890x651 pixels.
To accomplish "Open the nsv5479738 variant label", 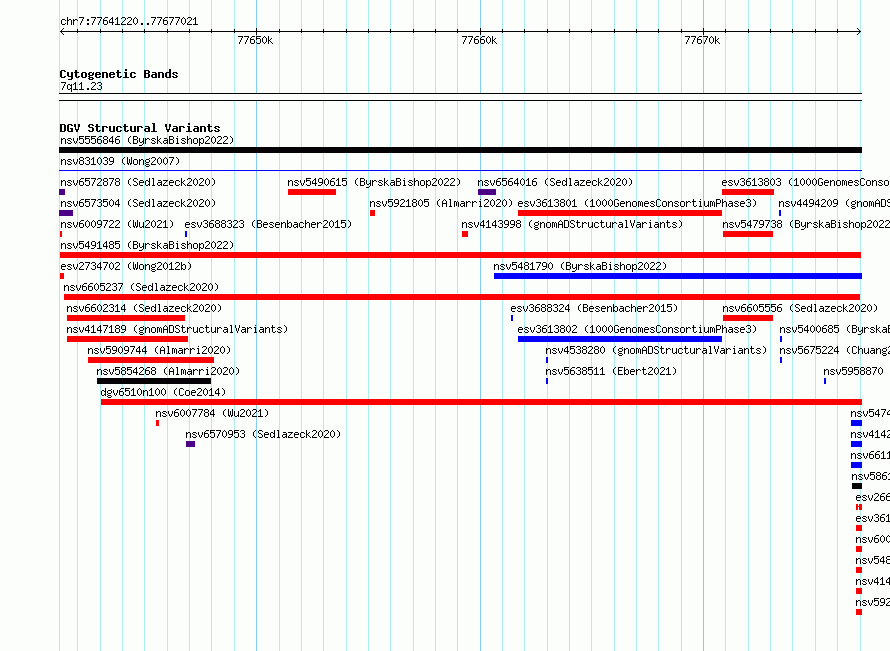I will [806, 224].
